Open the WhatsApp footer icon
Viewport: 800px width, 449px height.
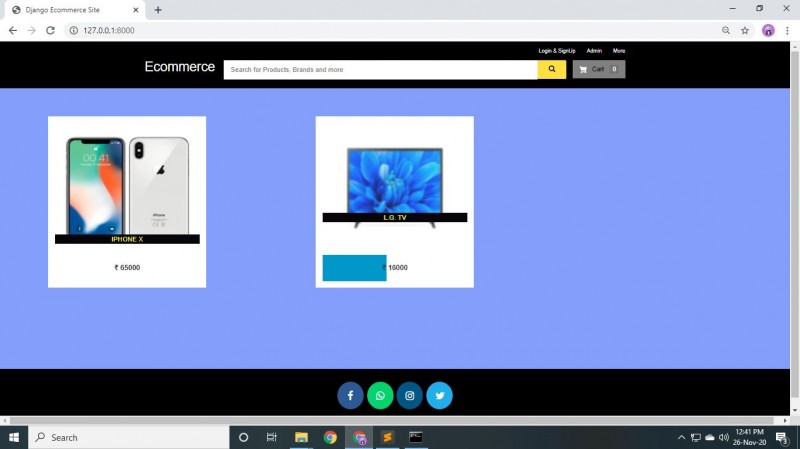click(380, 395)
